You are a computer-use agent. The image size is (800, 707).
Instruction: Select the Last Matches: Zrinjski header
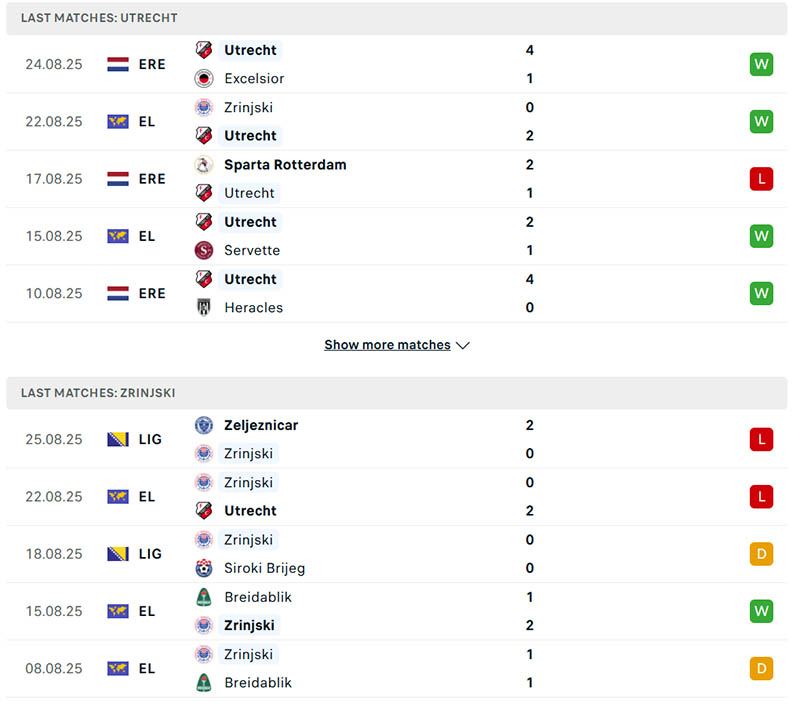click(98, 393)
